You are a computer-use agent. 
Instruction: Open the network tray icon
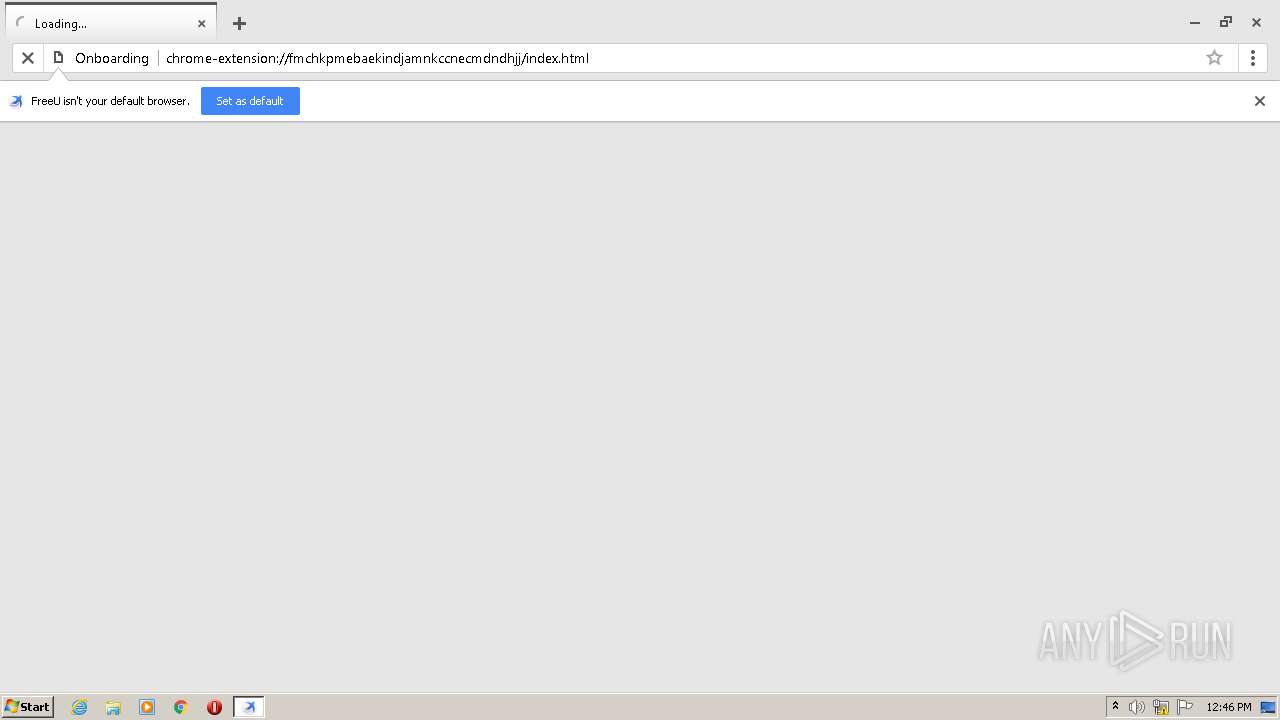1161,707
